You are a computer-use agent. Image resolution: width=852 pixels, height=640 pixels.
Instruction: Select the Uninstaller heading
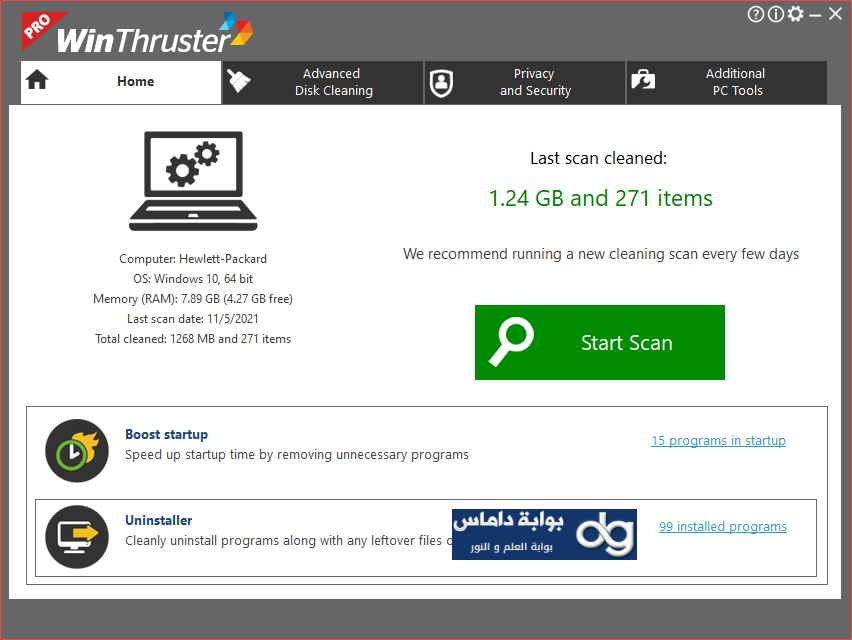pyautogui.click(x=159, y=520)
